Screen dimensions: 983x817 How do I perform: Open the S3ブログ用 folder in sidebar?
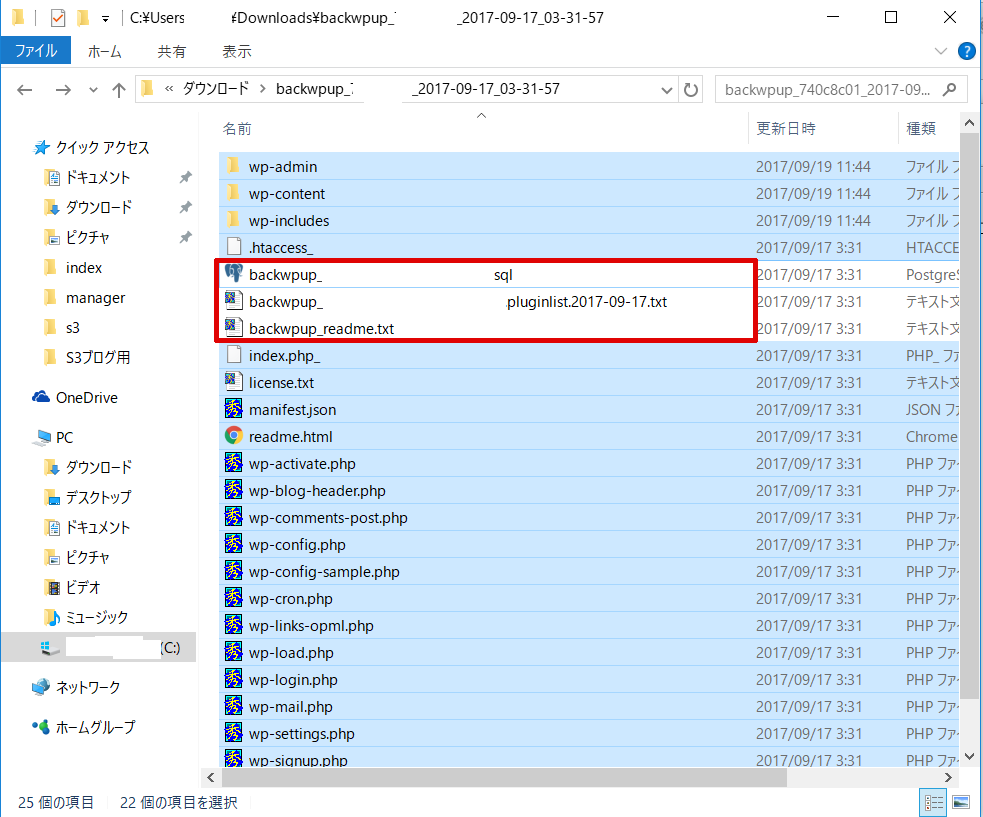coord(98,357)
